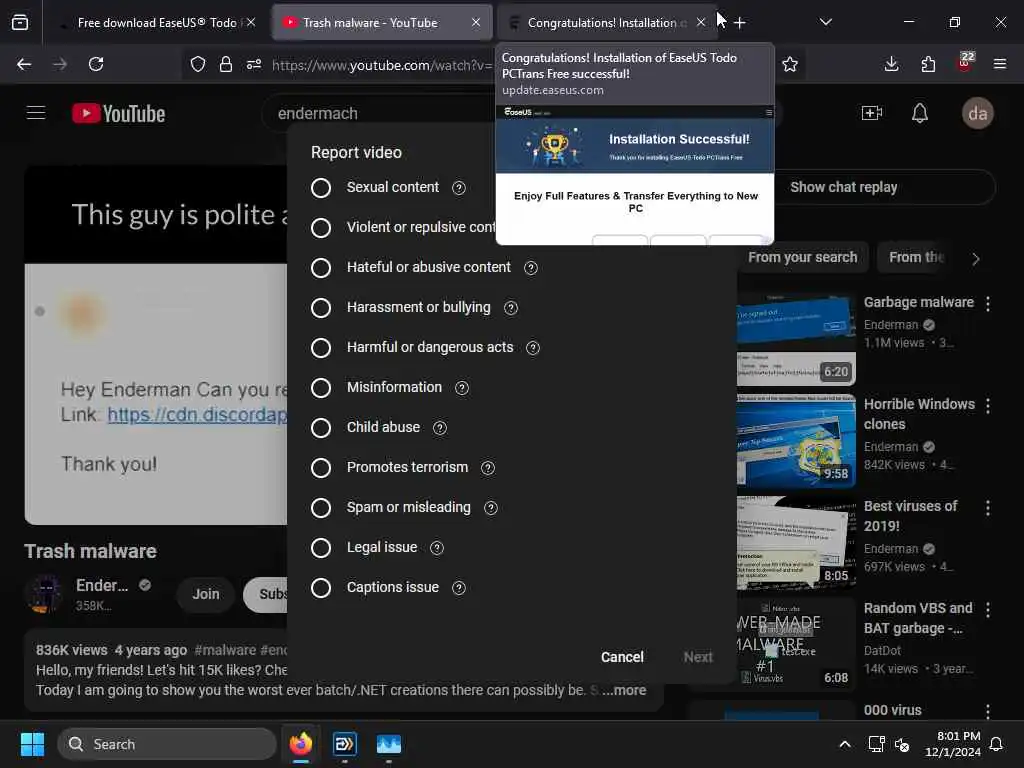Click the Legal issue help icon
The width and height of the screenshot is (1024, 768).
[x=437, y=548]
